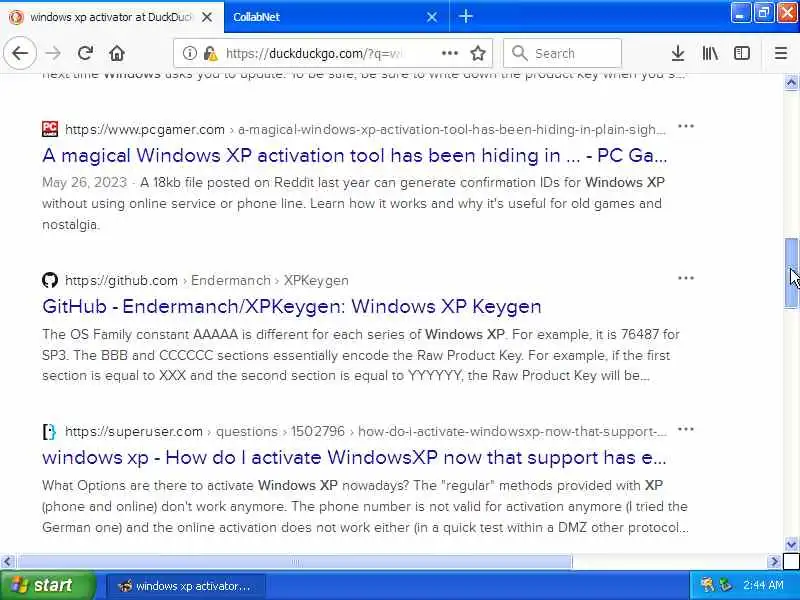The height and width of the screenshot is (600, 800).
Task: Click the scroll right arrow
Action: pos(774,562)
